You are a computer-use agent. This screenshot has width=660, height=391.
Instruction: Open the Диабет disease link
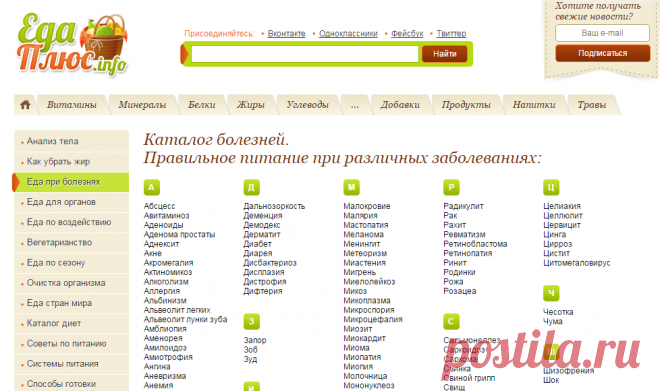click(x=257, y=244)
